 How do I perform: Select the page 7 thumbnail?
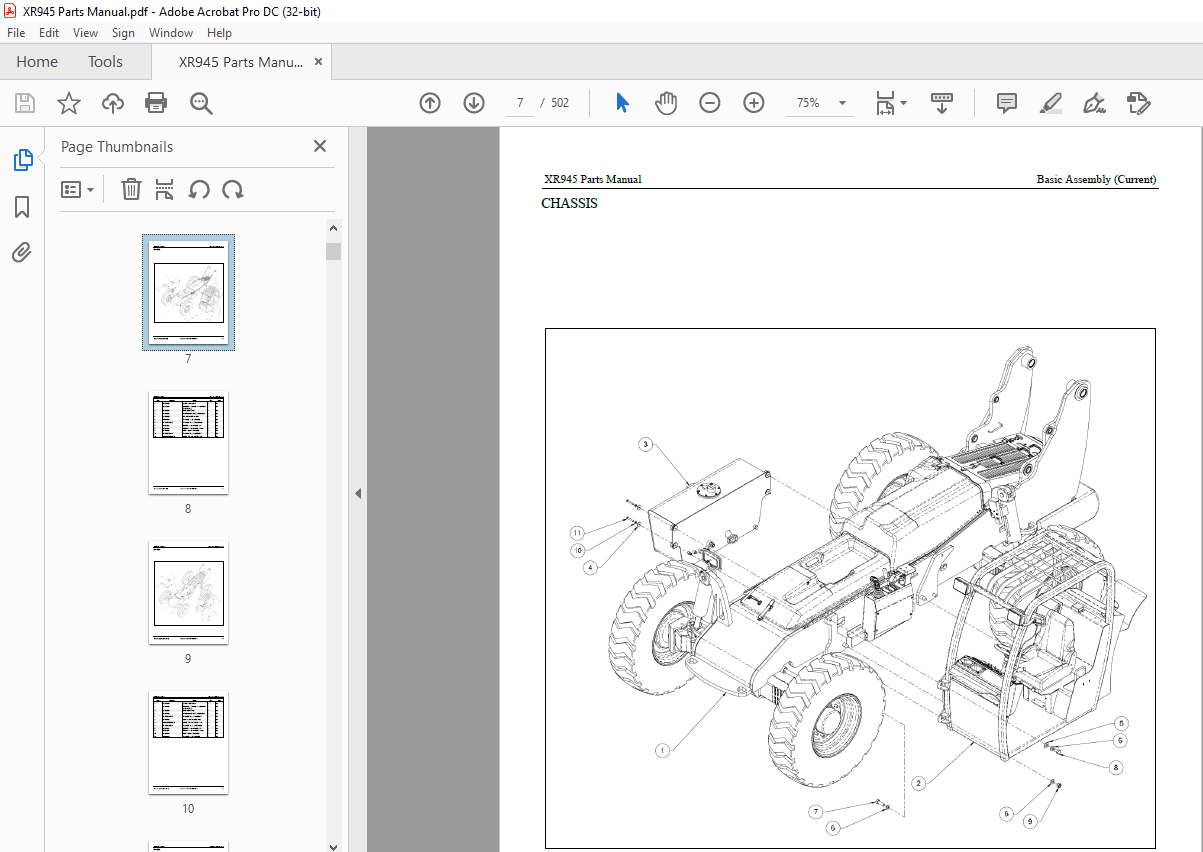[188, 292]
